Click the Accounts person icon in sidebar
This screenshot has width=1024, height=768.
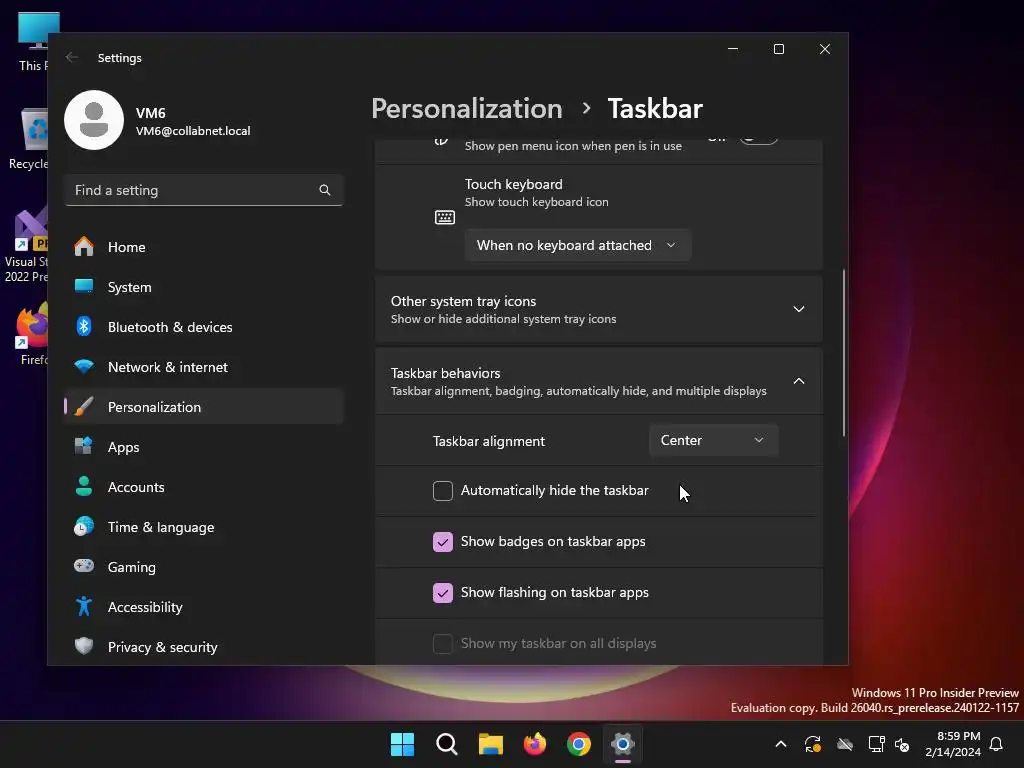pos(84,487)
